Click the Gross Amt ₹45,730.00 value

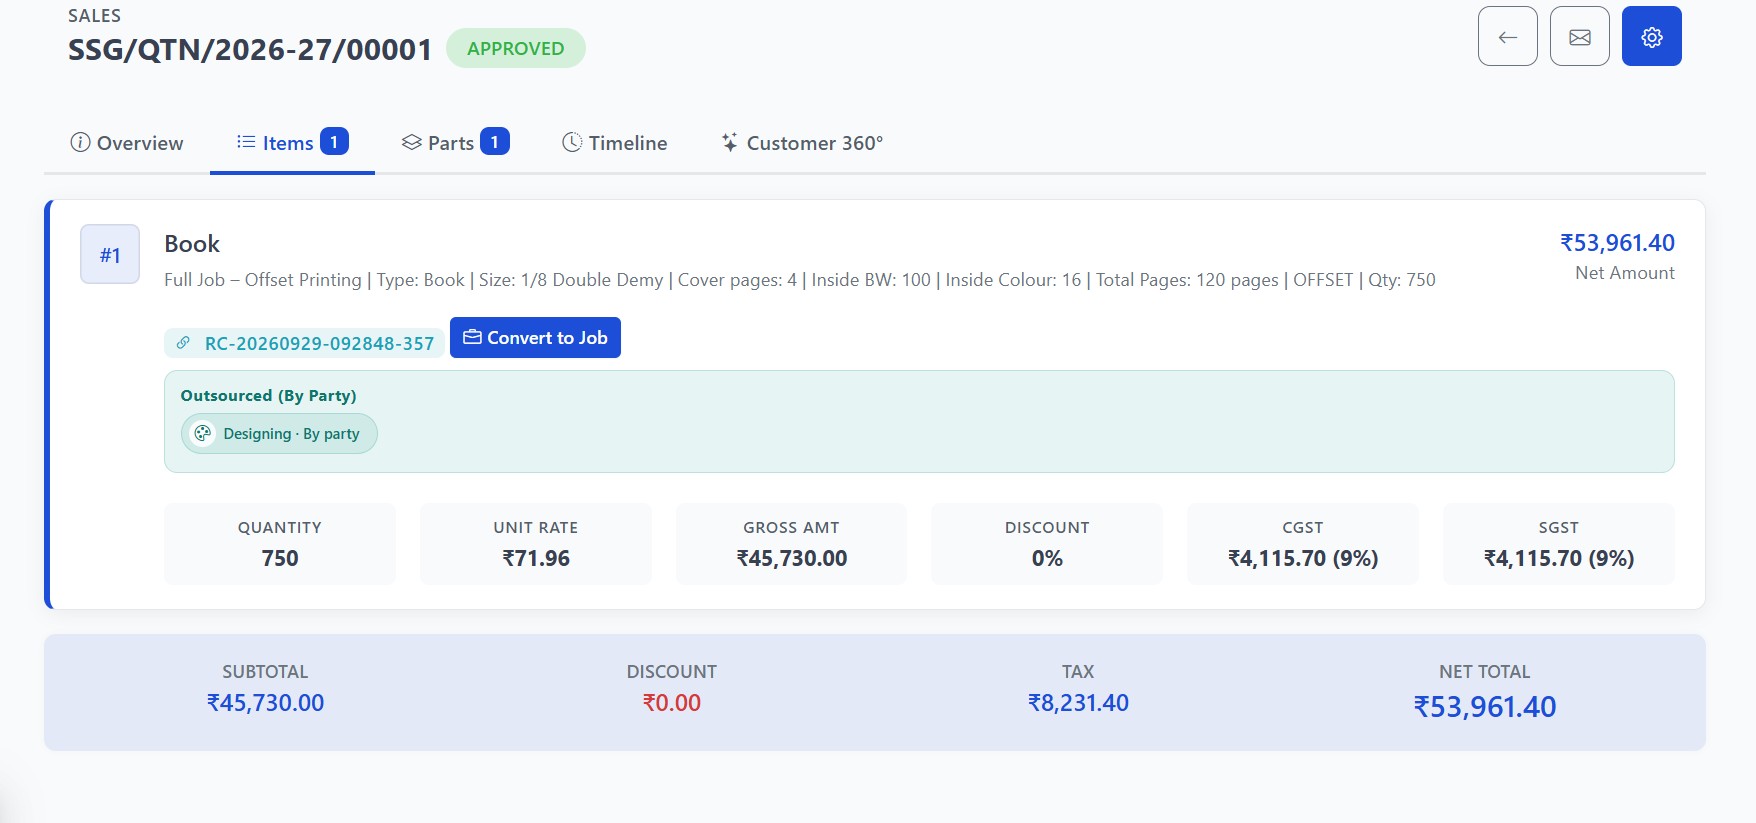pos(792,558)
